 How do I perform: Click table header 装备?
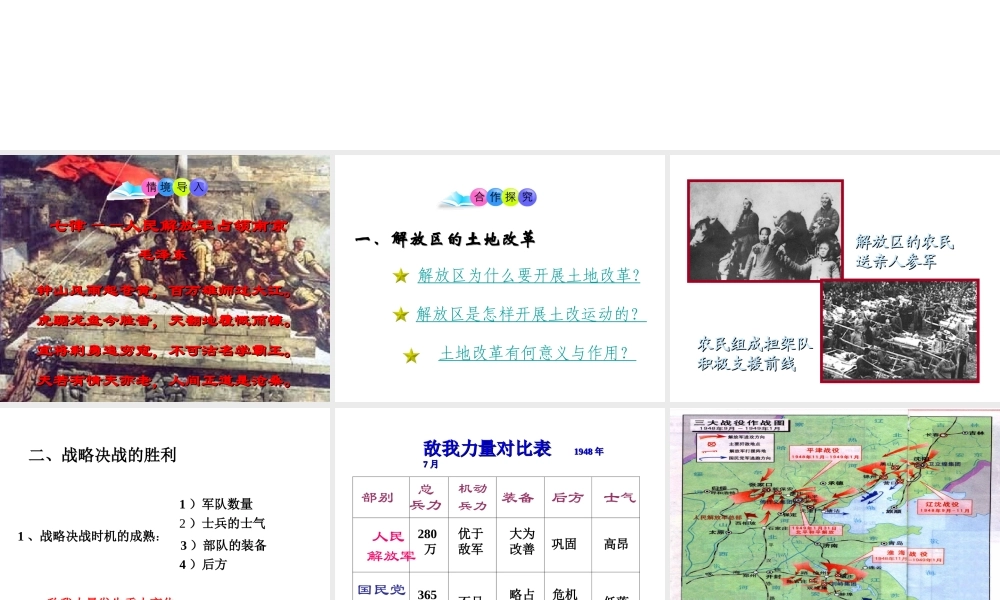[x=518, y=497]
